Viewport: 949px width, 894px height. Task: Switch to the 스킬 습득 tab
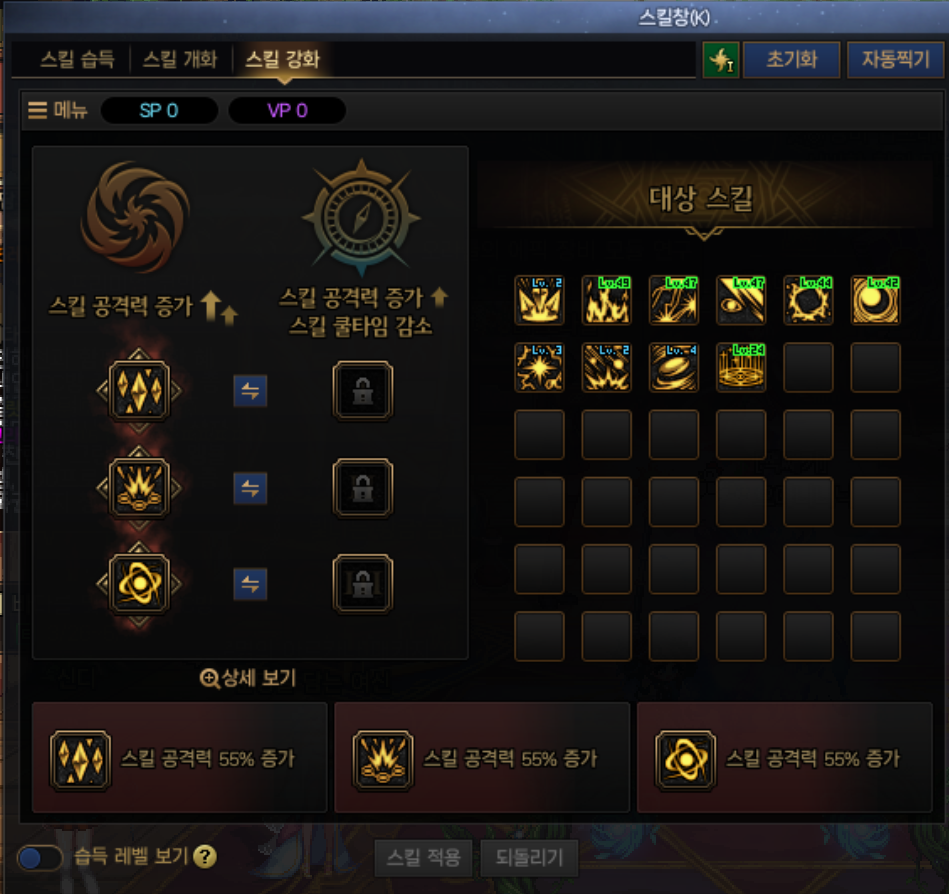(x=77, y=59)
